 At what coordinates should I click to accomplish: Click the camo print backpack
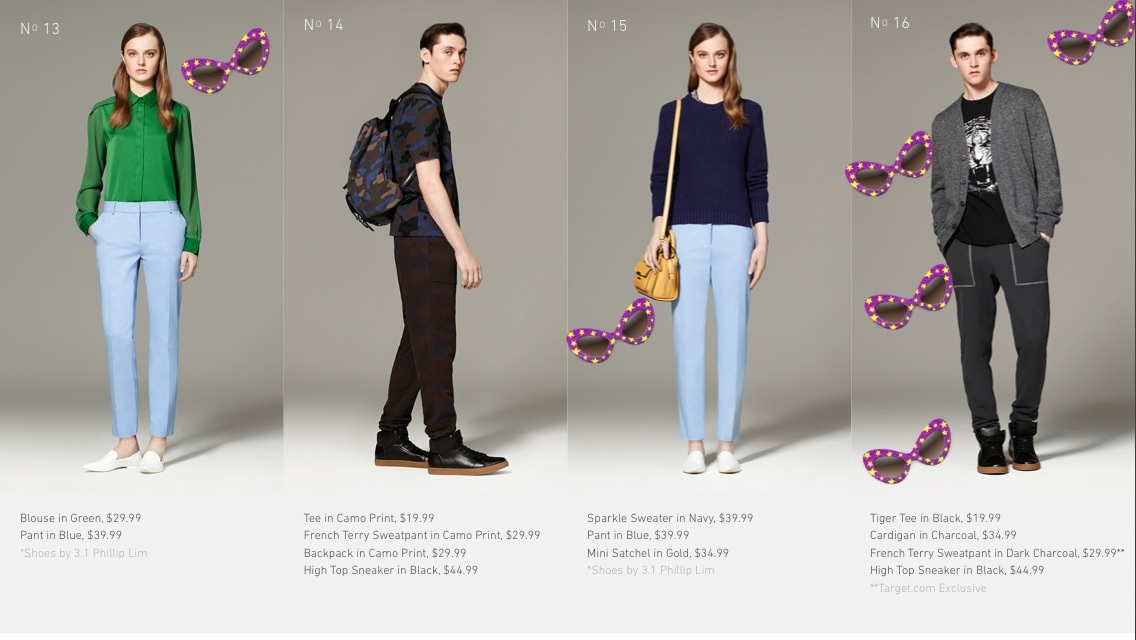point(372,172)
